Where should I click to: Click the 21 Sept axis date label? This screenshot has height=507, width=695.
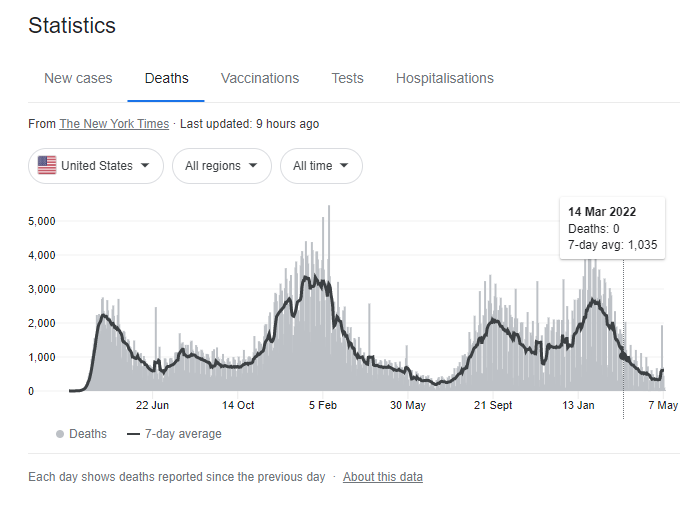(x=493, y=405)
